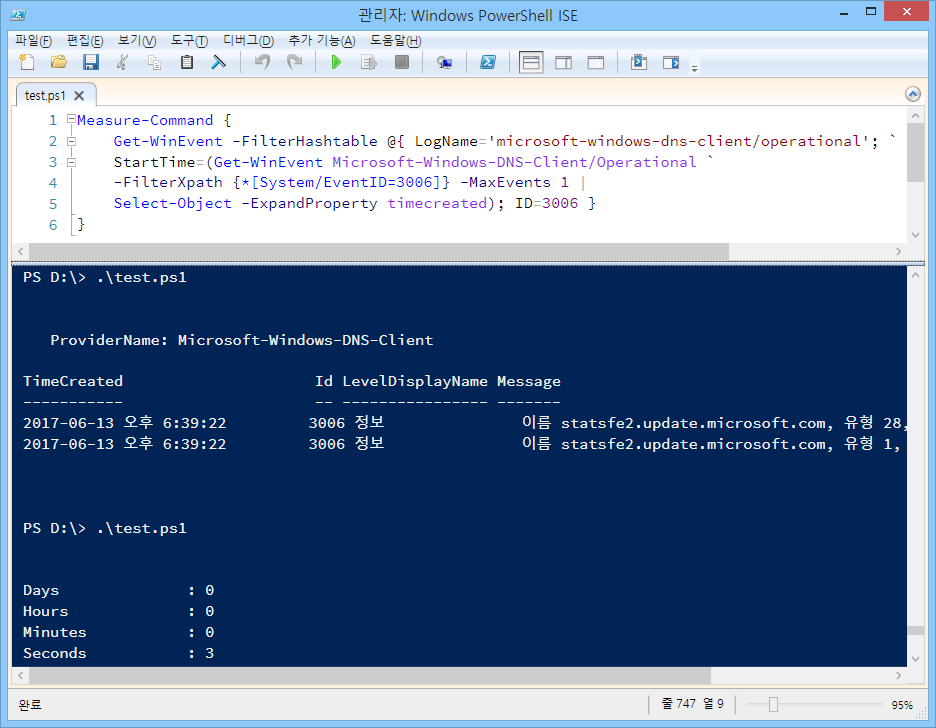The height and width of the screenshot is (728, 936).
Task: Select the Run Selection icon
Action: (367, 62)
